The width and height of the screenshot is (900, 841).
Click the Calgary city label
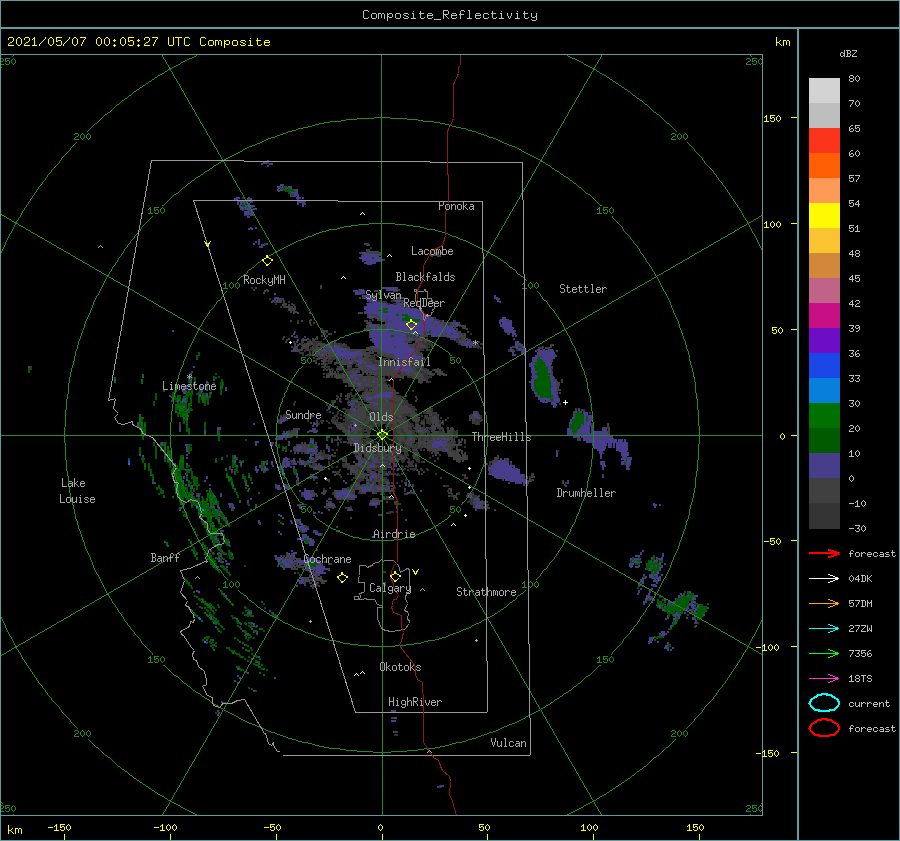[390, 588]
